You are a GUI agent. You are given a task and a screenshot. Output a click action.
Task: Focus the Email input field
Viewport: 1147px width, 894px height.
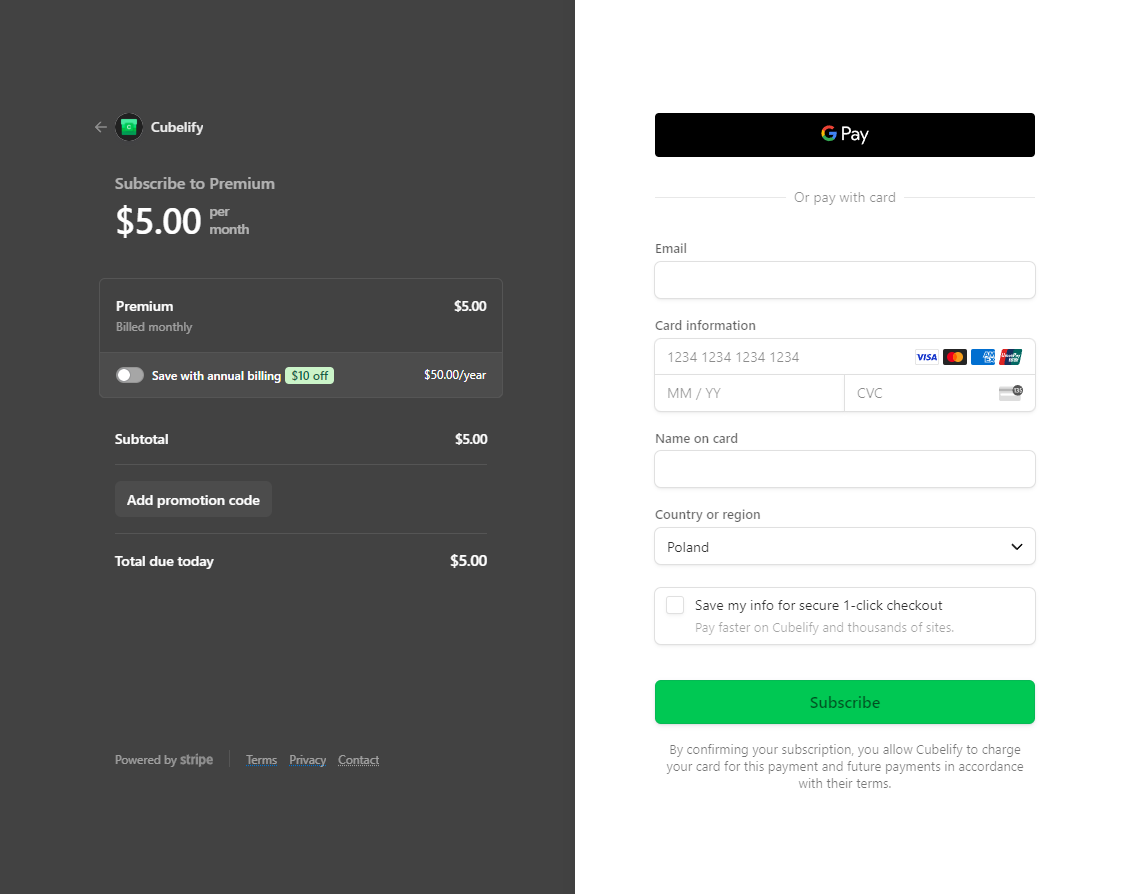tap(844, 280)
